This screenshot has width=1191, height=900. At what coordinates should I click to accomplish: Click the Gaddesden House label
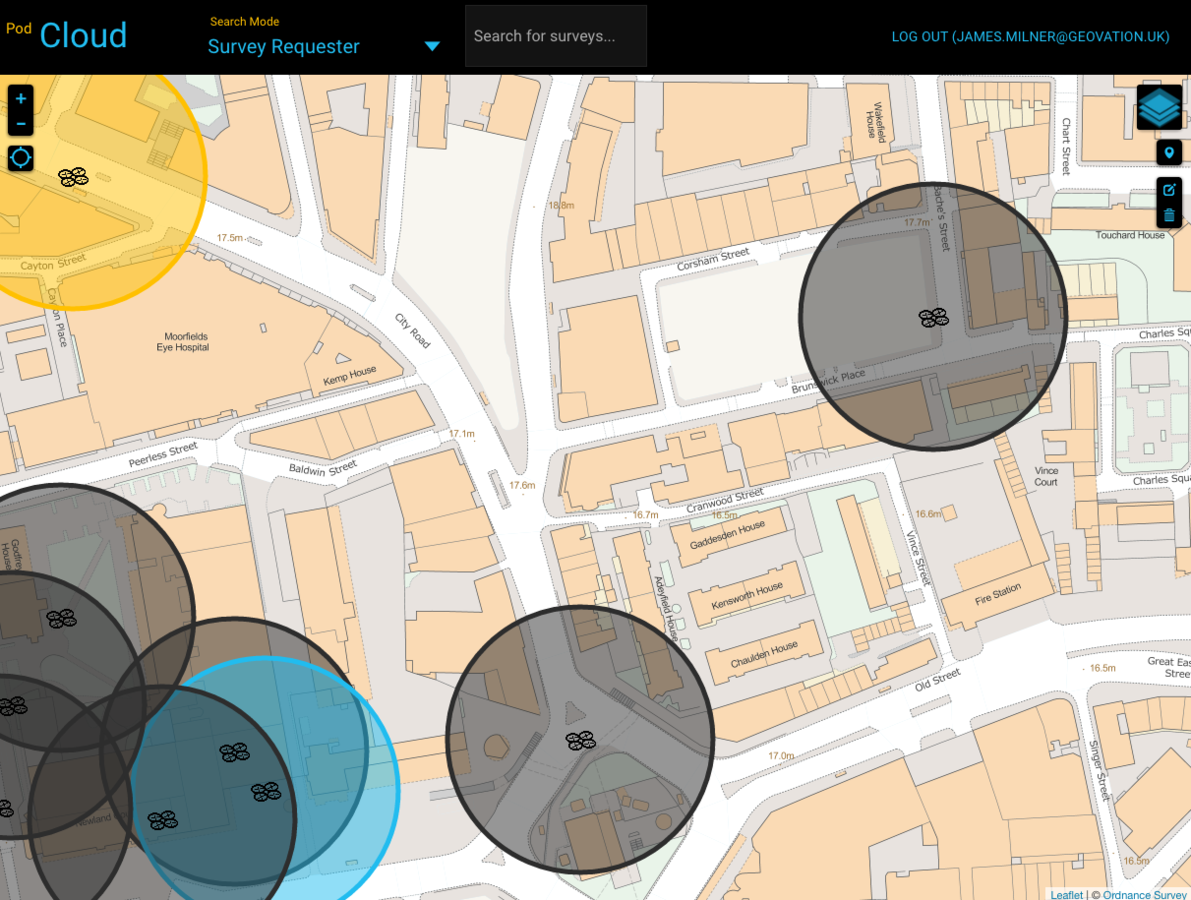[727, 535]
